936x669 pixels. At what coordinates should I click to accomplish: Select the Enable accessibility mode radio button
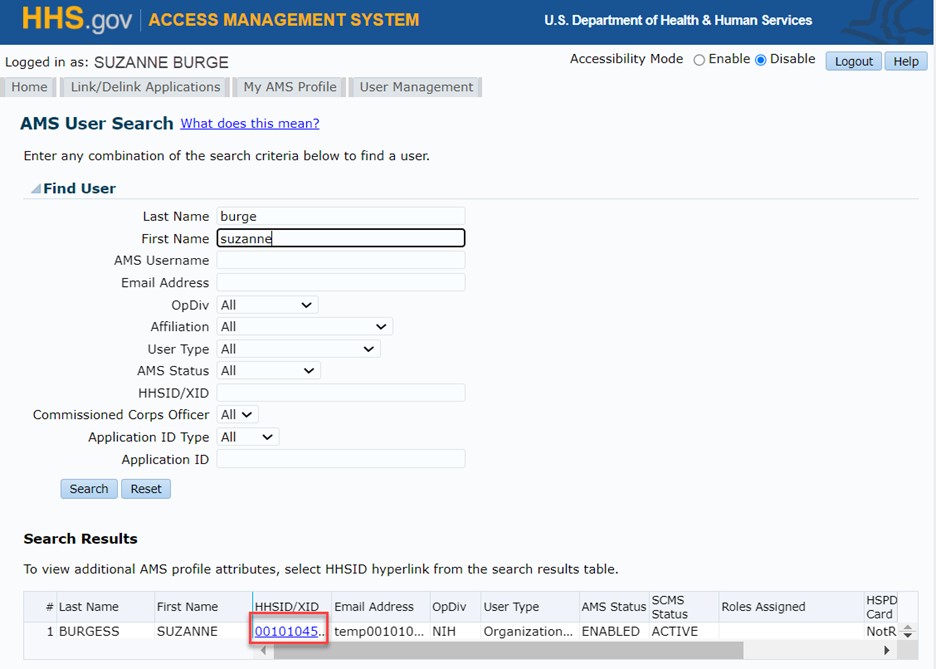click(x=699, y=60)
